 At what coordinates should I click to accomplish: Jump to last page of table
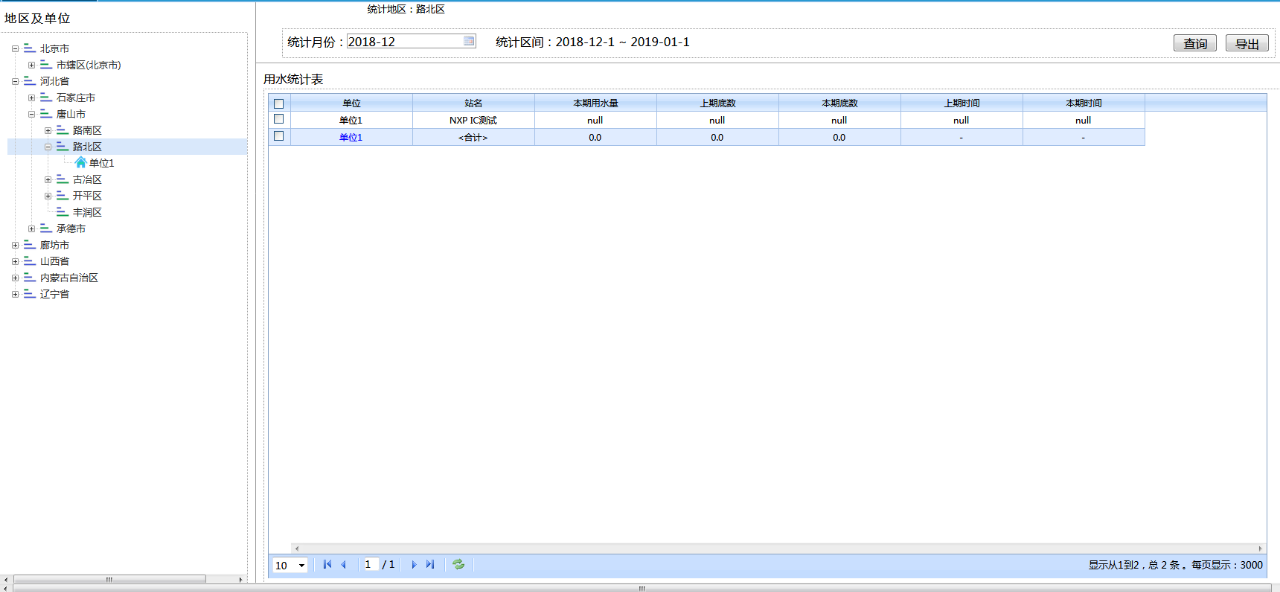click(430, 565)
